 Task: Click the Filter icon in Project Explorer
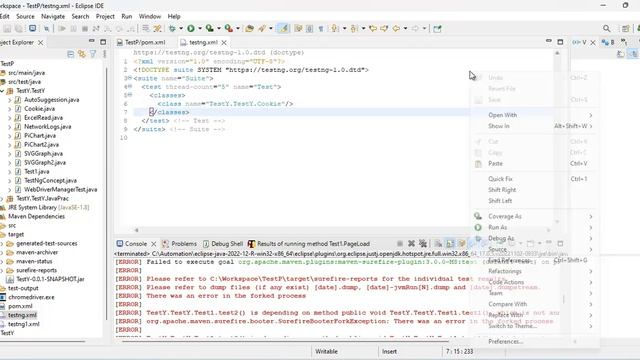click(x=93, y=54)
